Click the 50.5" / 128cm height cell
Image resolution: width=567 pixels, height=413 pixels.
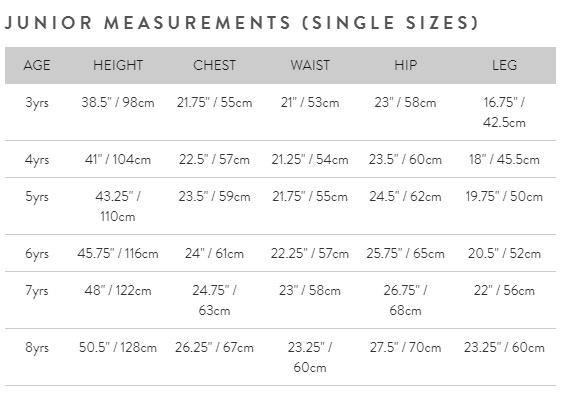pos(118,348)
